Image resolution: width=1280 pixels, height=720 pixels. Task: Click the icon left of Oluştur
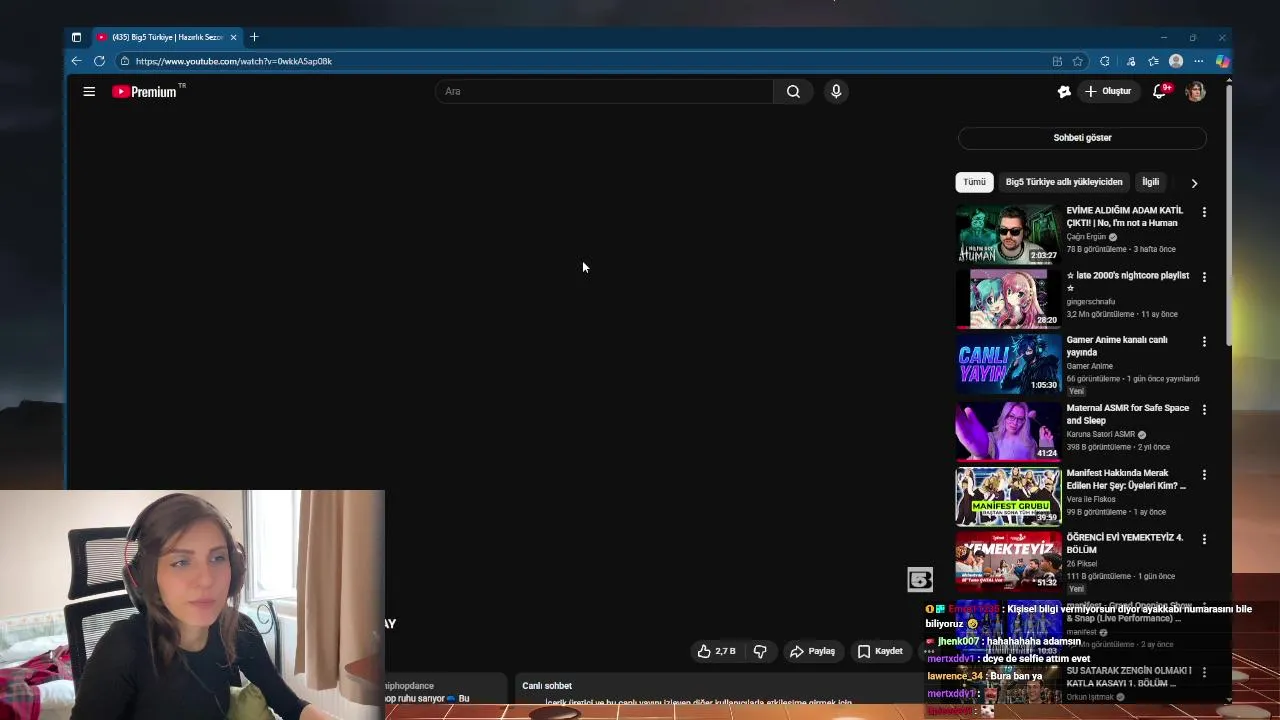point(1064,91)
